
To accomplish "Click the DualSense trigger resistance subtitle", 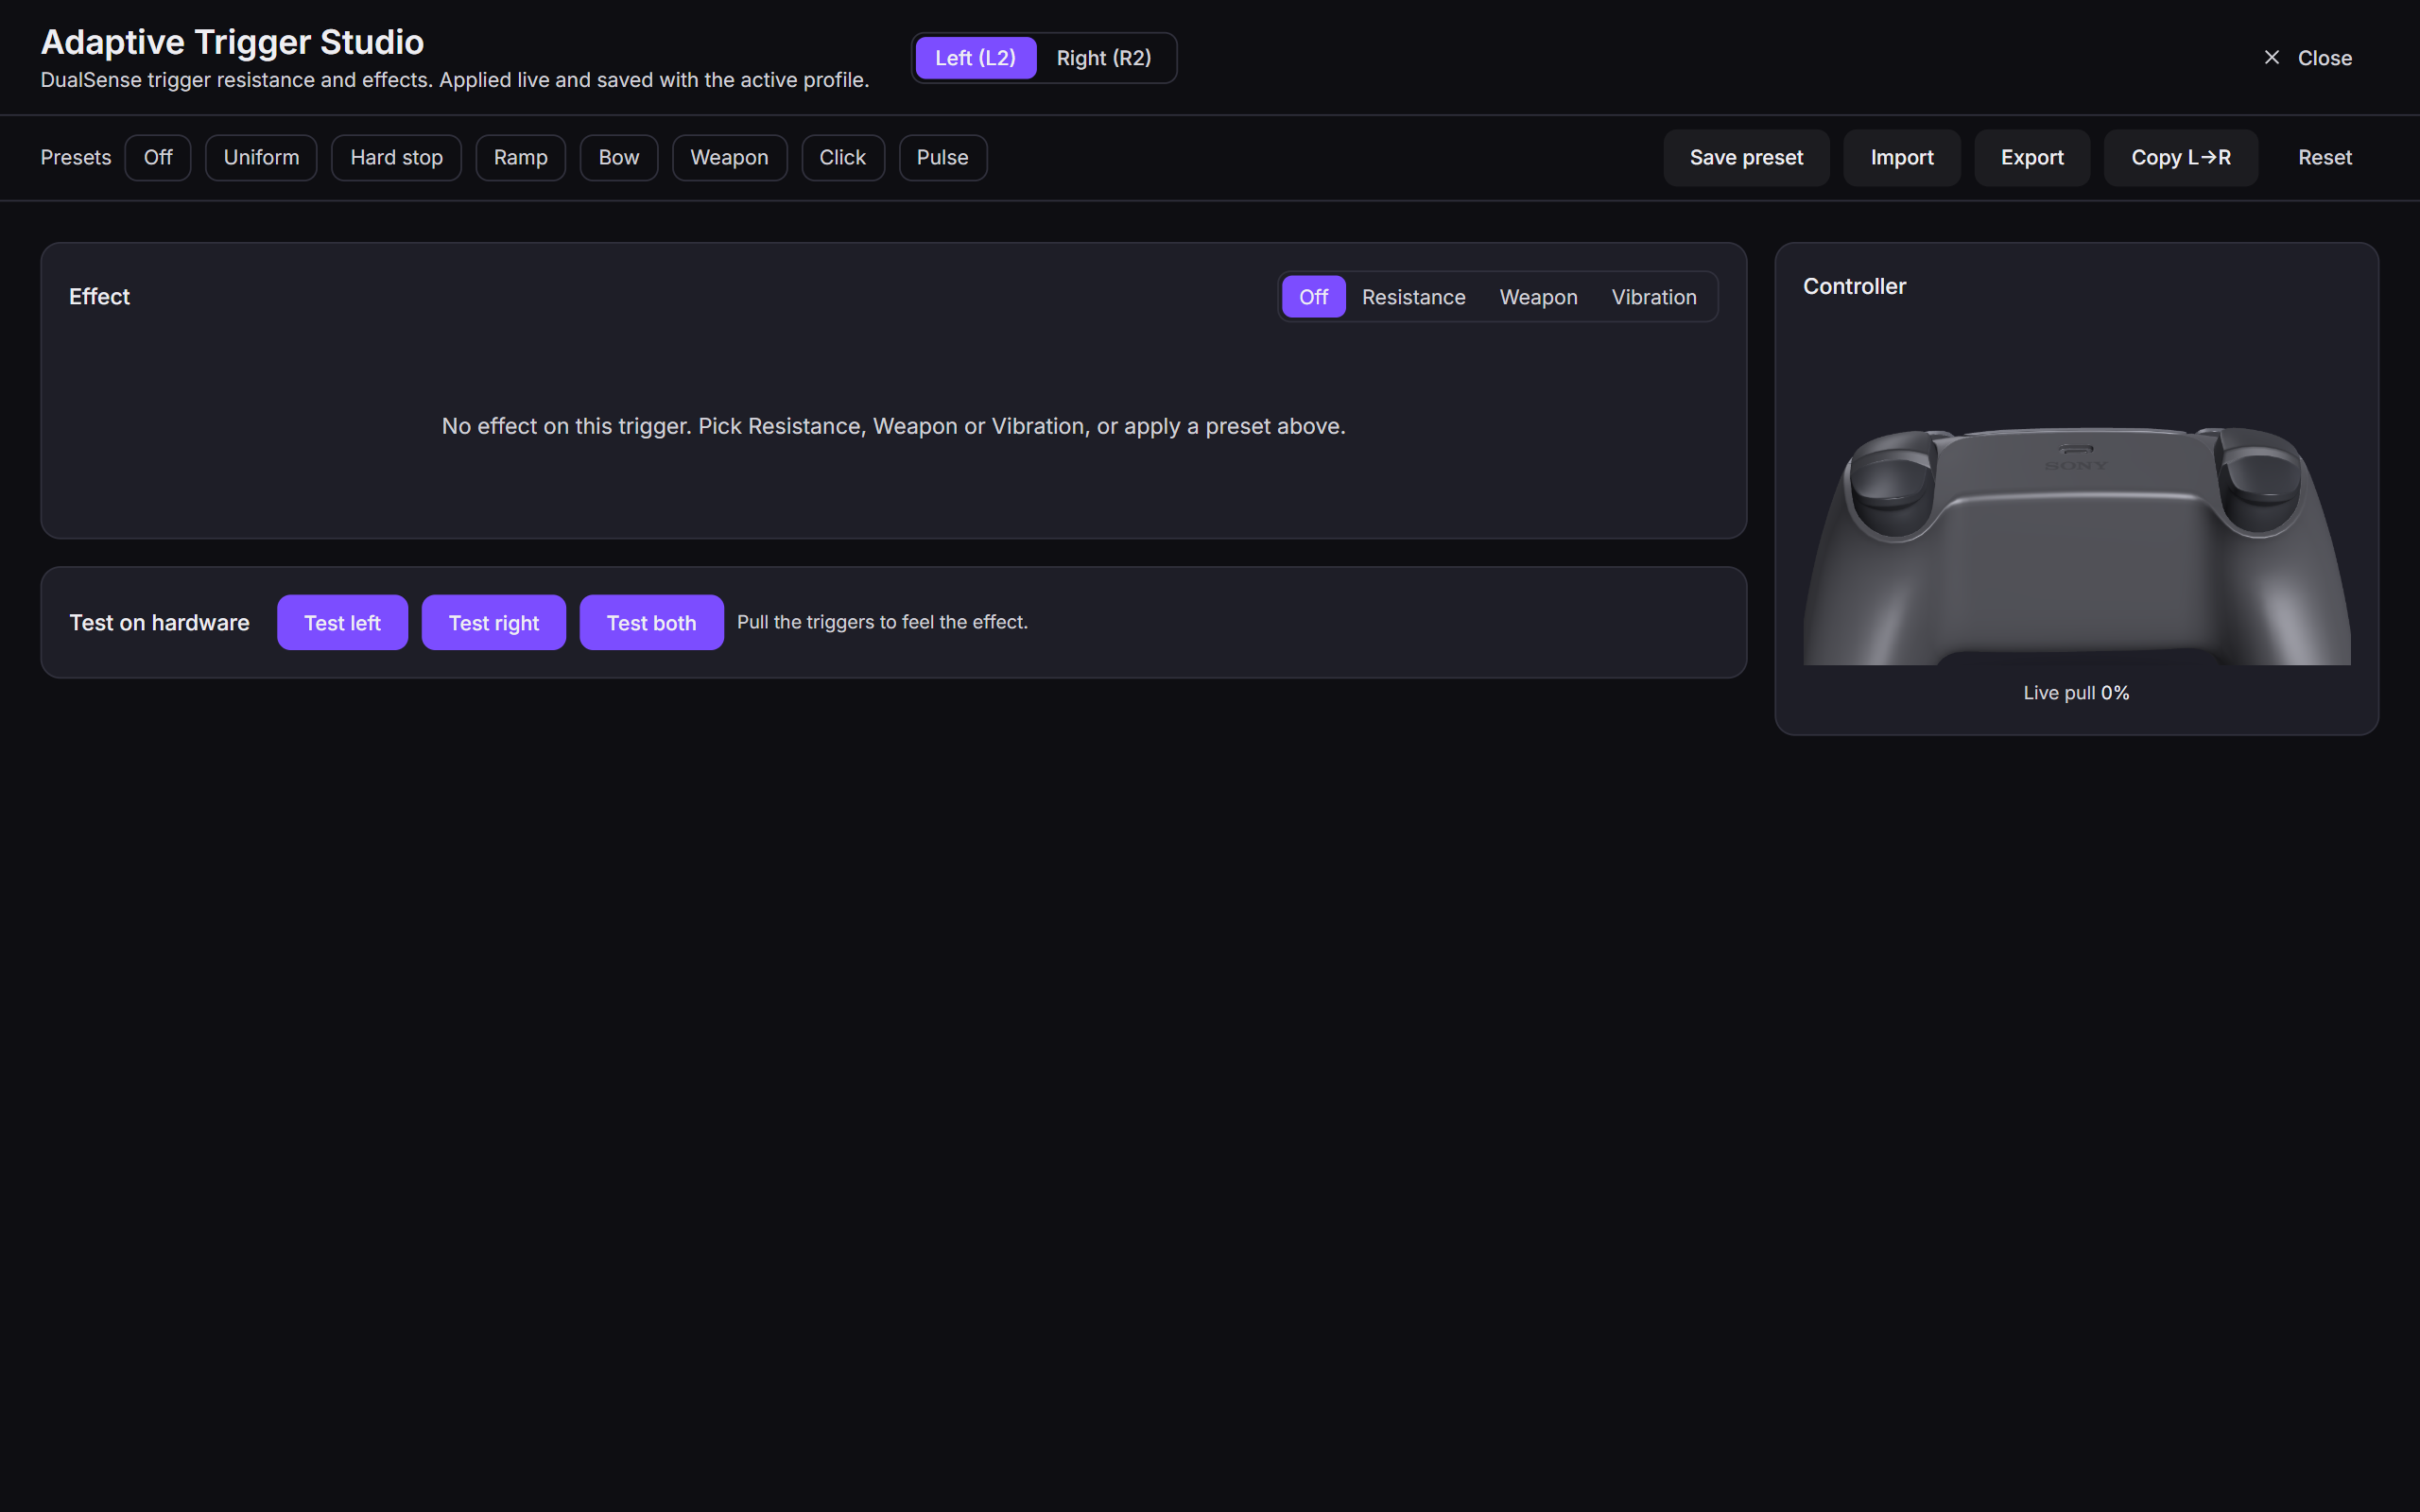I will click(455, 80).
